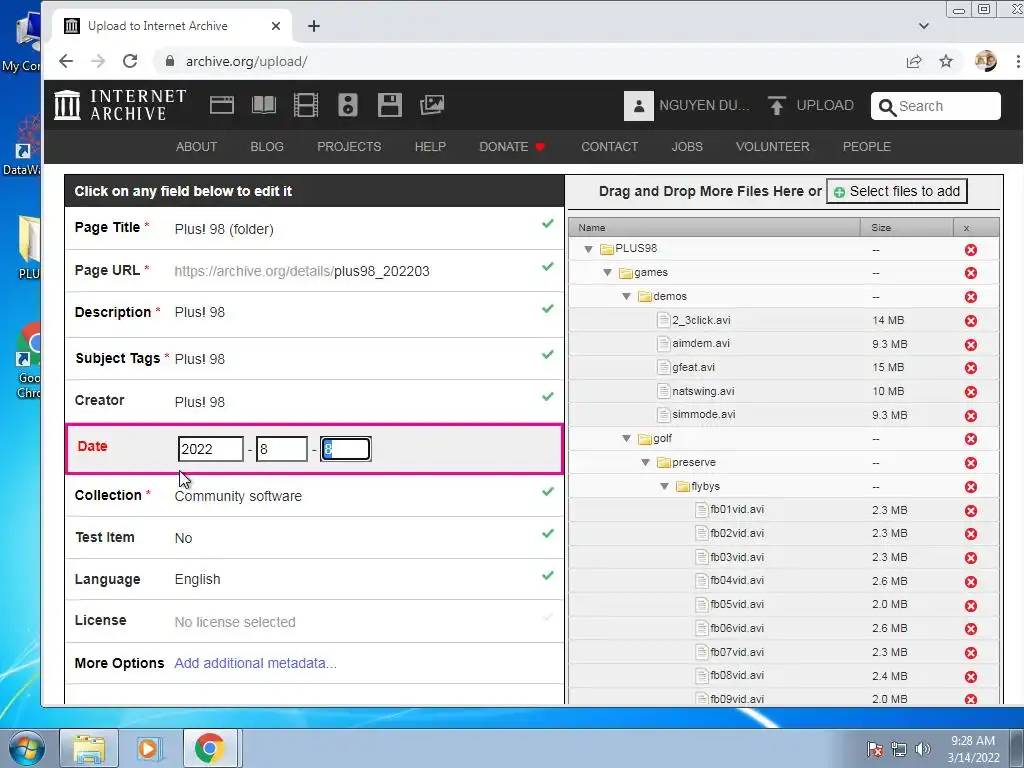Sort by the Size column header
Image resolution: width=1024 pixels, height=768 pixels.
[906, 227]
